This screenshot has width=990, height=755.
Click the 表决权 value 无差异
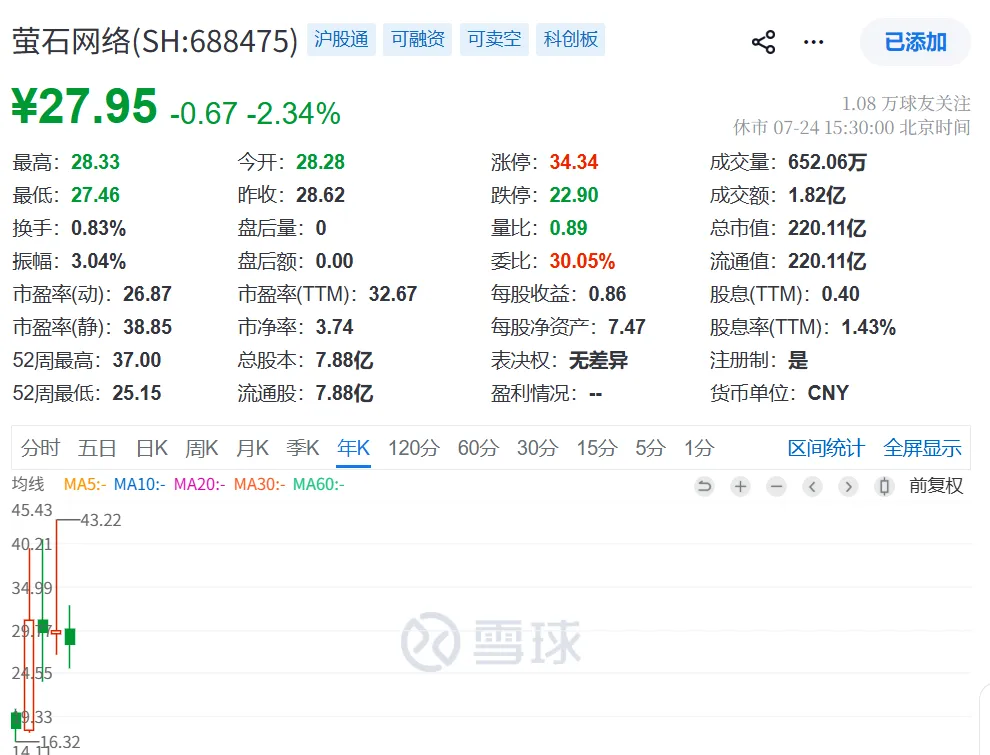599,360
